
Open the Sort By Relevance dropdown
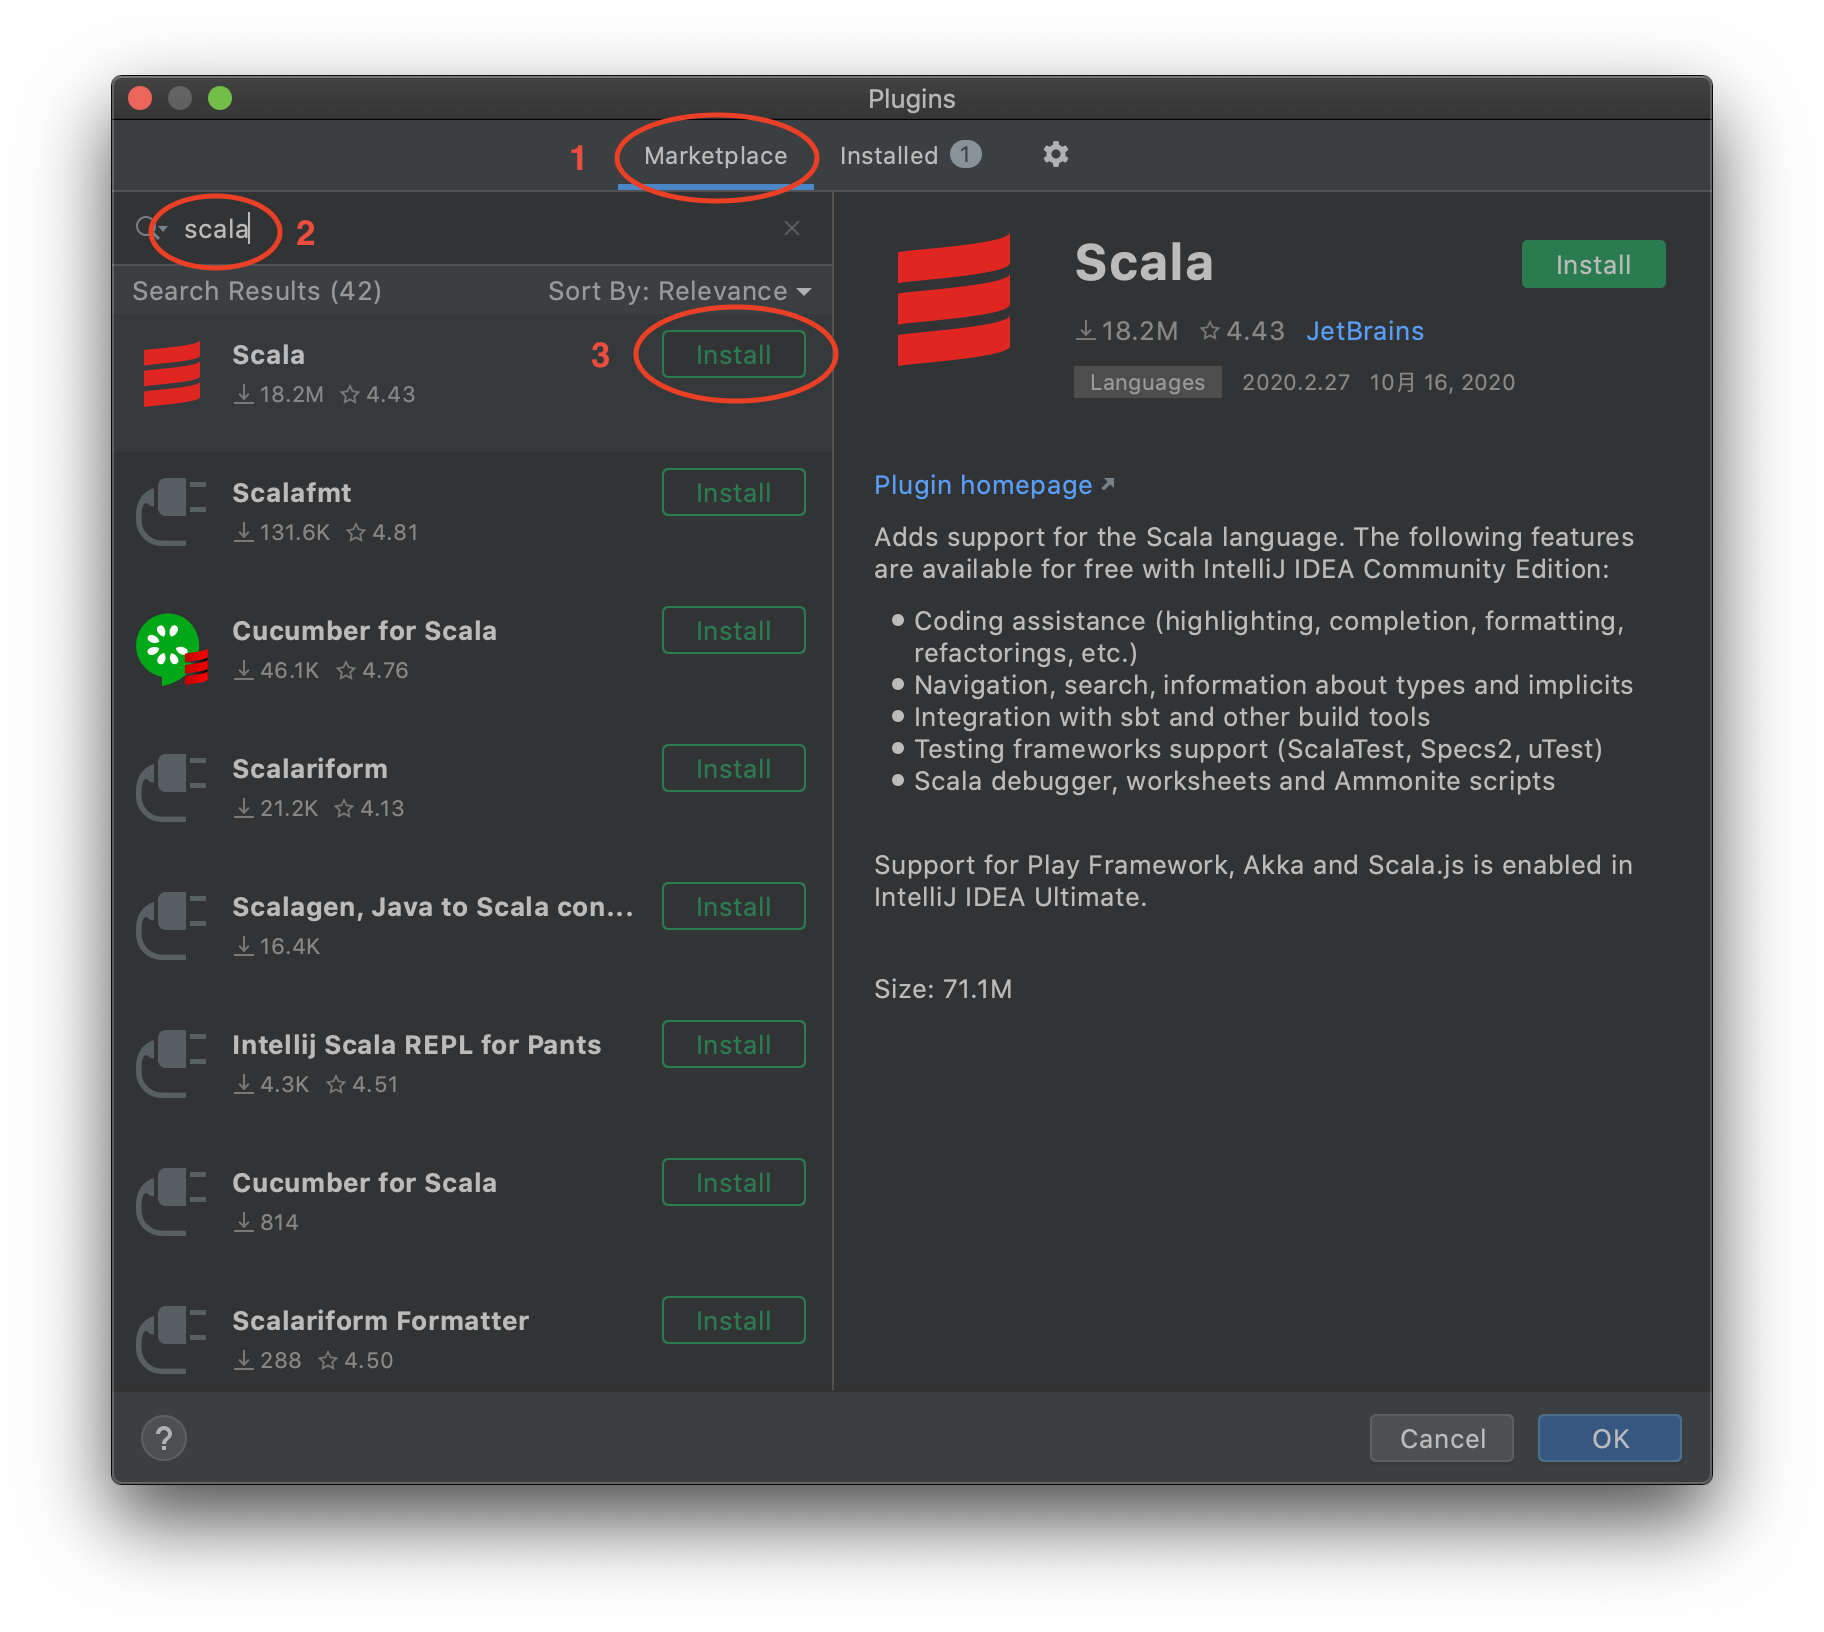point(679,291)
